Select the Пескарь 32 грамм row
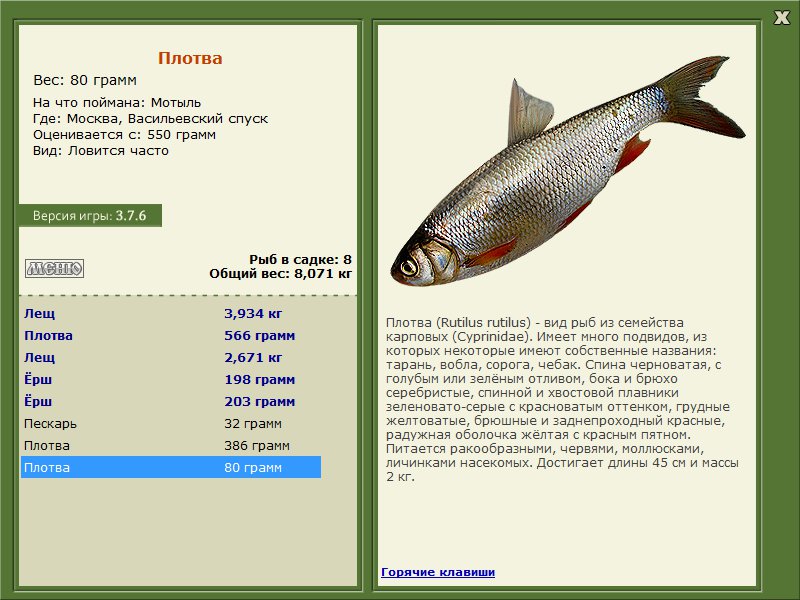800x600 pixels. (171, 423)
